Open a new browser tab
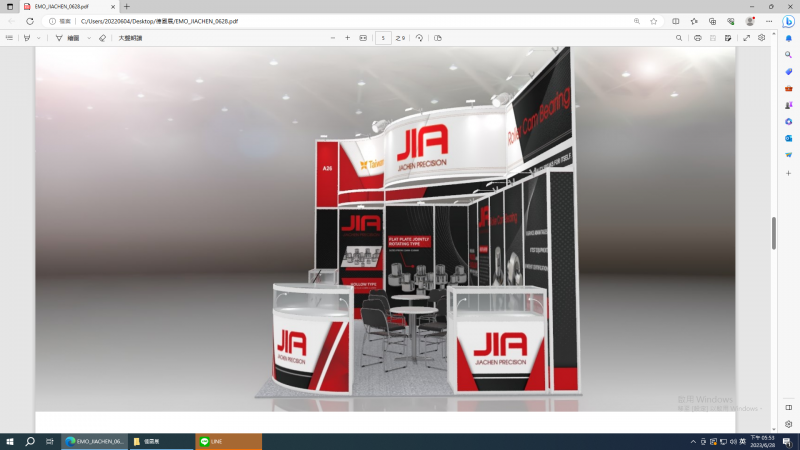800x450 pixels. click(127, 6)
